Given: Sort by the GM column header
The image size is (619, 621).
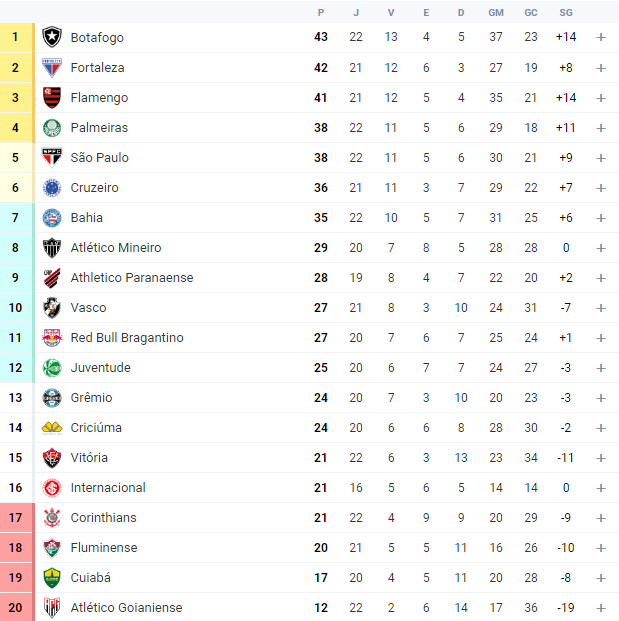Looking at the screenshot, I should coord(495,13).
